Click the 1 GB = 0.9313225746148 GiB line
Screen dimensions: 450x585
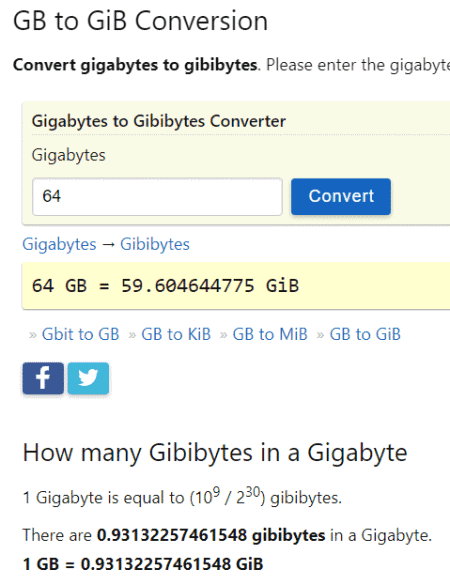tap(143, 564)
